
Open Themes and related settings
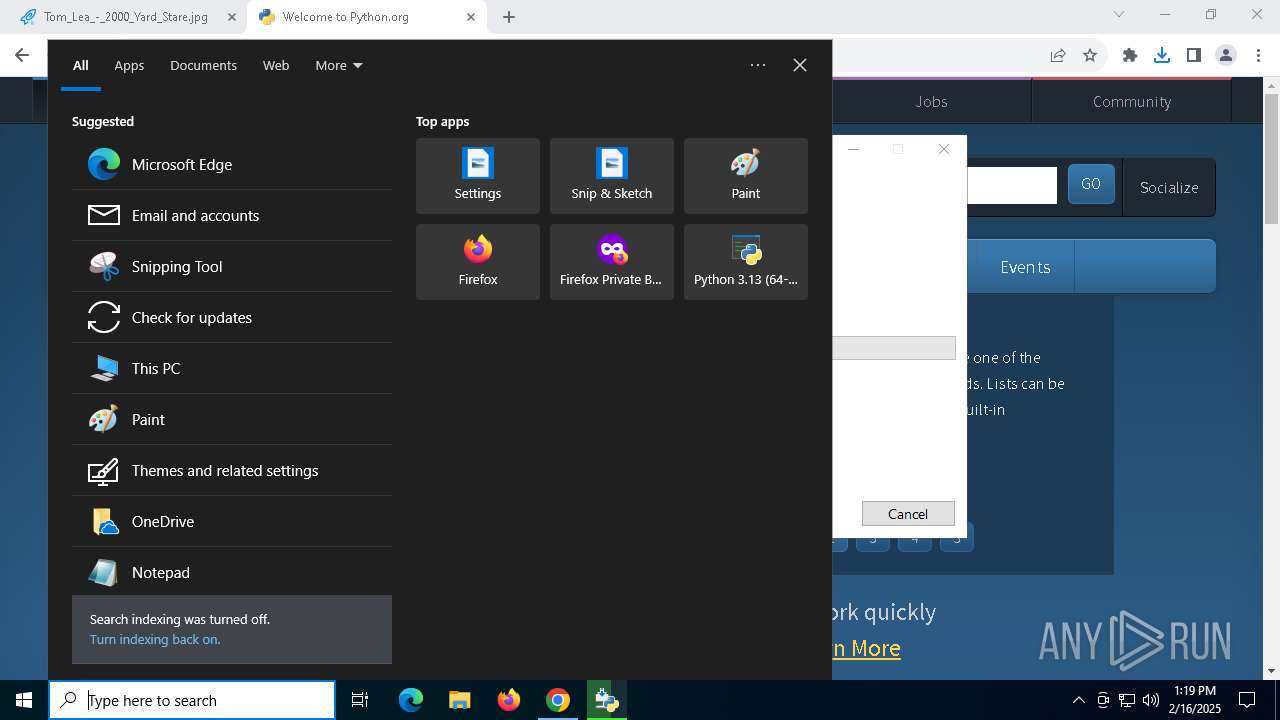(232, 470)
